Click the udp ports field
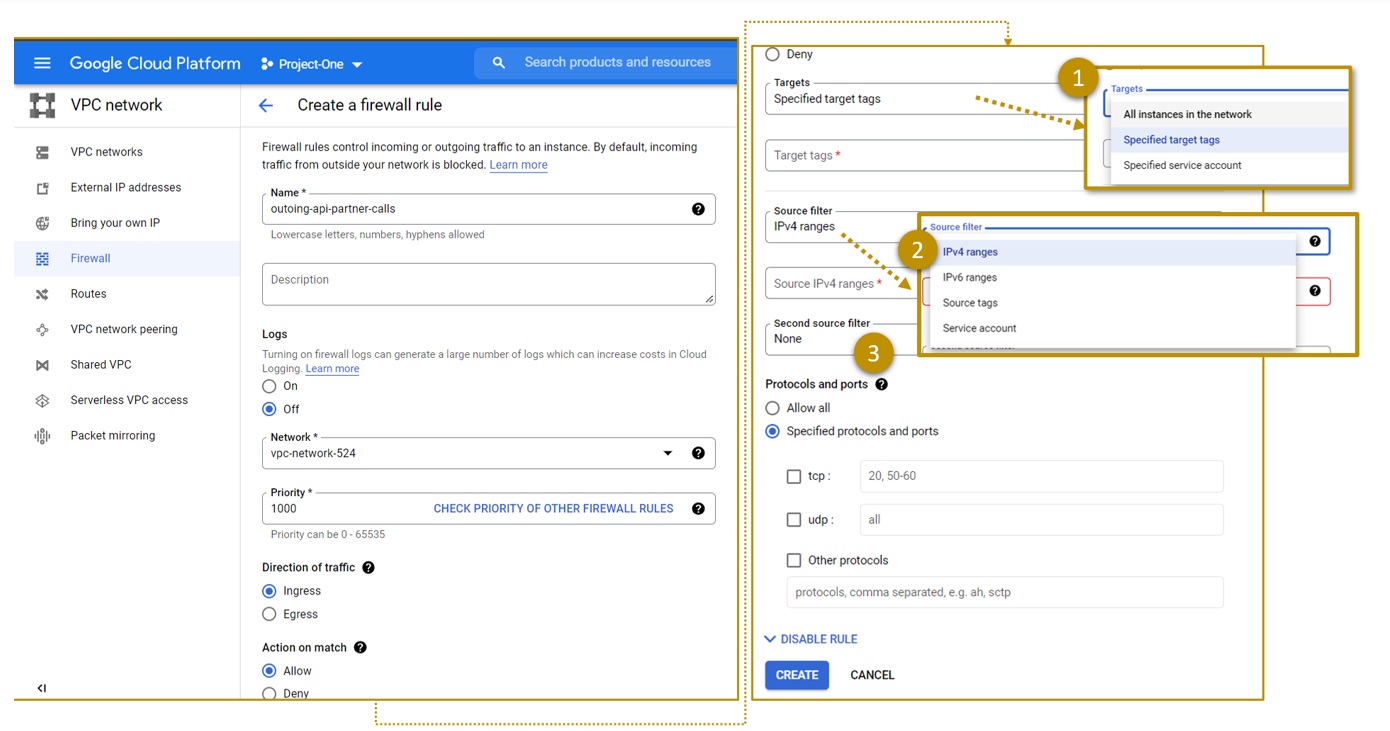The height and width of the screenshot is (731, 1390). click(1041, 520)
